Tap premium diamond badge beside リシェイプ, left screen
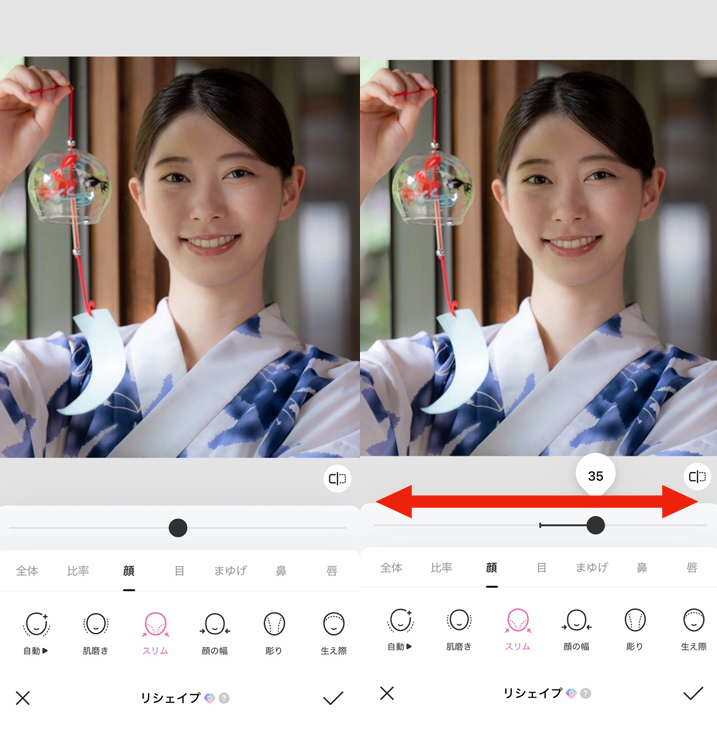 (210, 698)
